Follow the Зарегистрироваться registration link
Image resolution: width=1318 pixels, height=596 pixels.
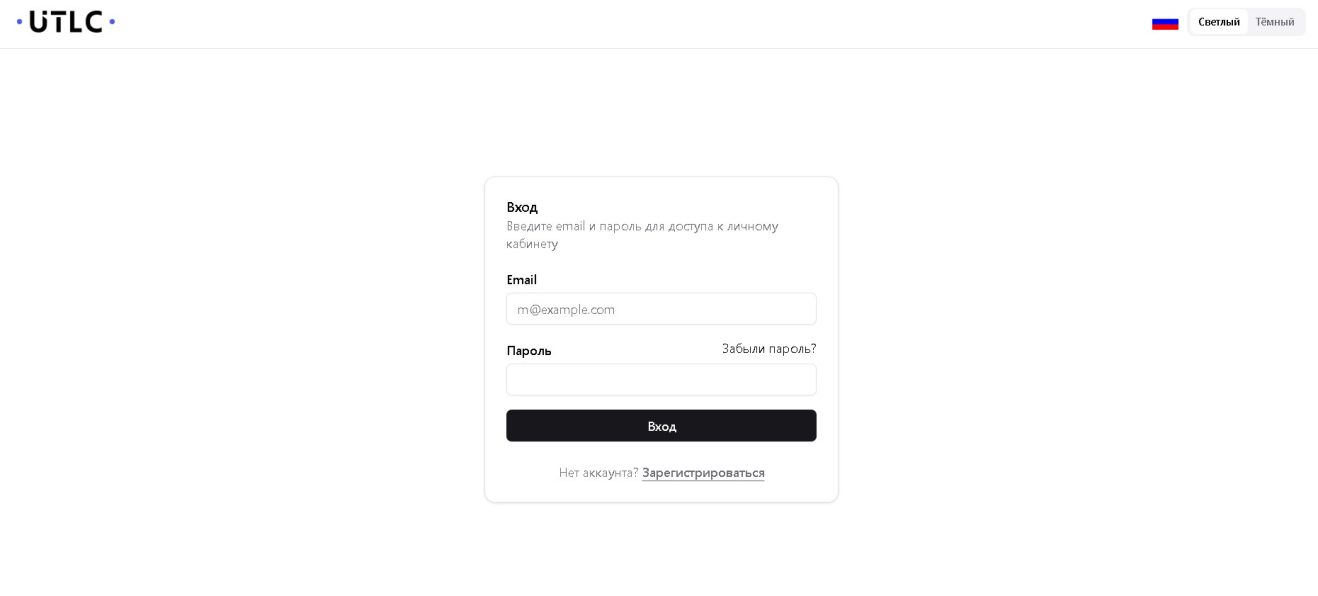pyautogui.click(x=703, y=473)
